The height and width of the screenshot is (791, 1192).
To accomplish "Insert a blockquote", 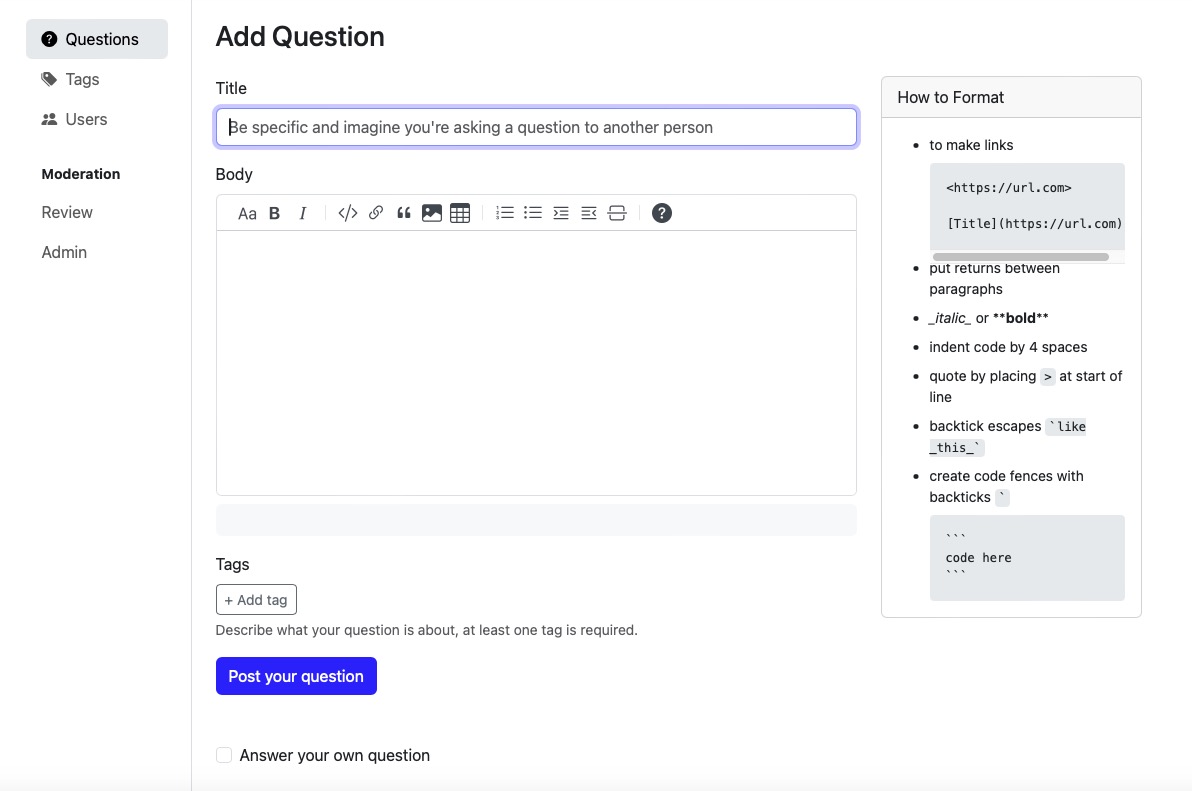I will tap(404, 212).
